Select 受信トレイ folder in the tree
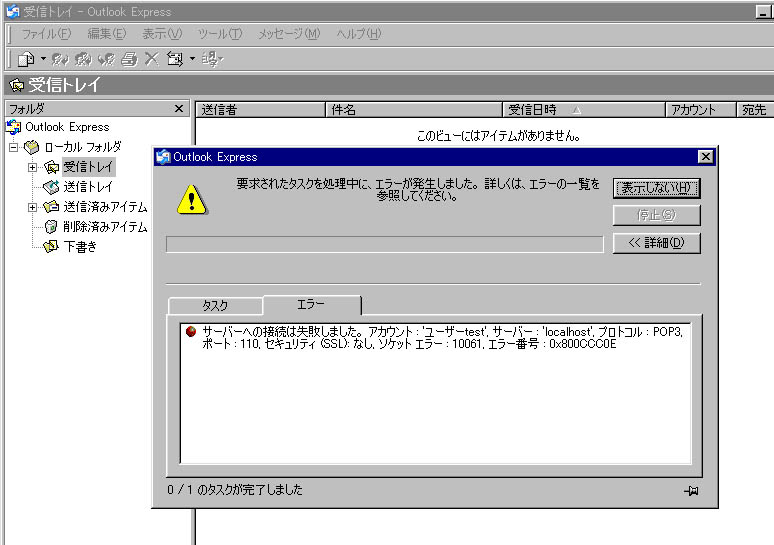The width and height of the screenshot is (774, 545). click(88, 167)
